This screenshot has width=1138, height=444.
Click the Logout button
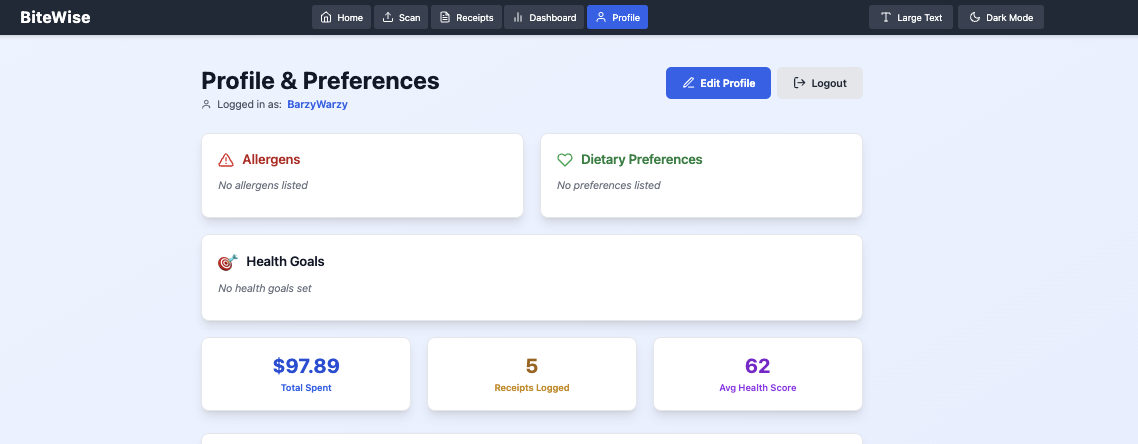click(820, 83)
